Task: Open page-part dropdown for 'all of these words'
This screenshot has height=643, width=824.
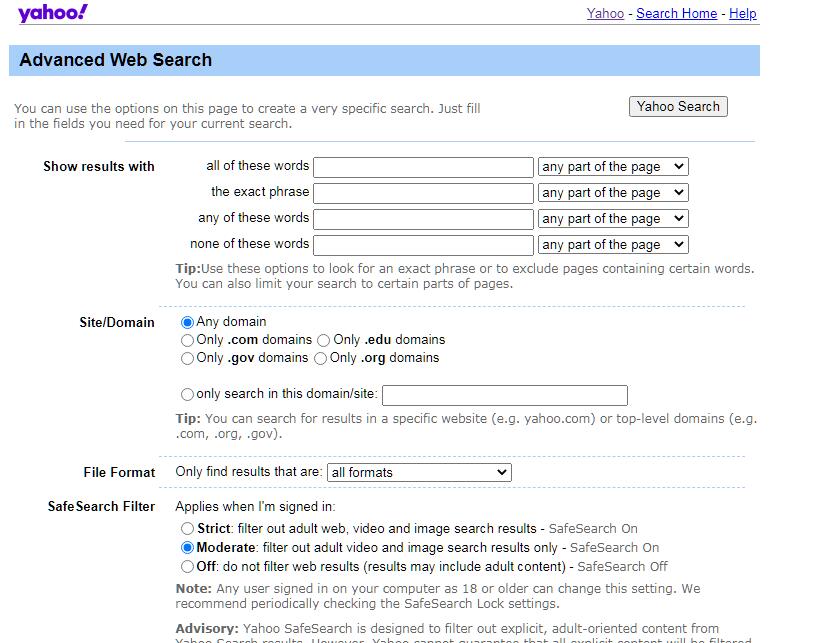Action: (x=613, y=167)
